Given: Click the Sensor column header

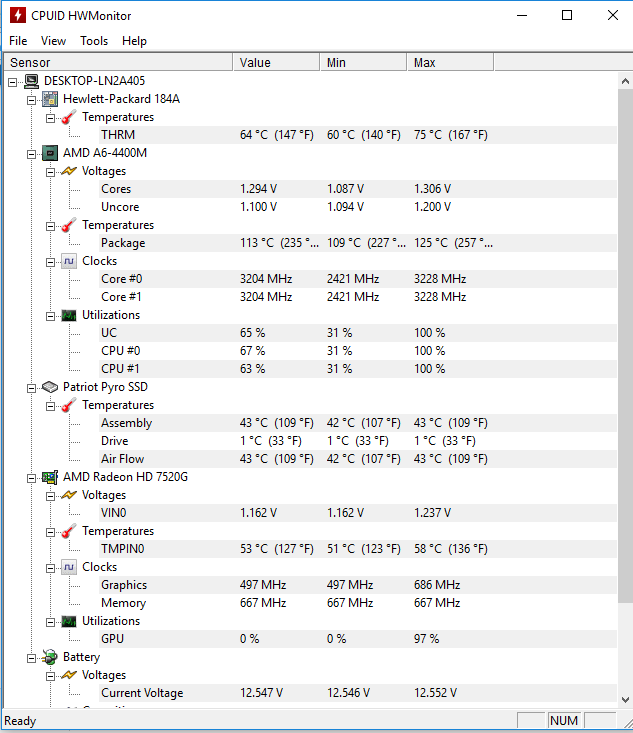Looking at the screenshot, I should pyautogui.click(x=118, y=62).
